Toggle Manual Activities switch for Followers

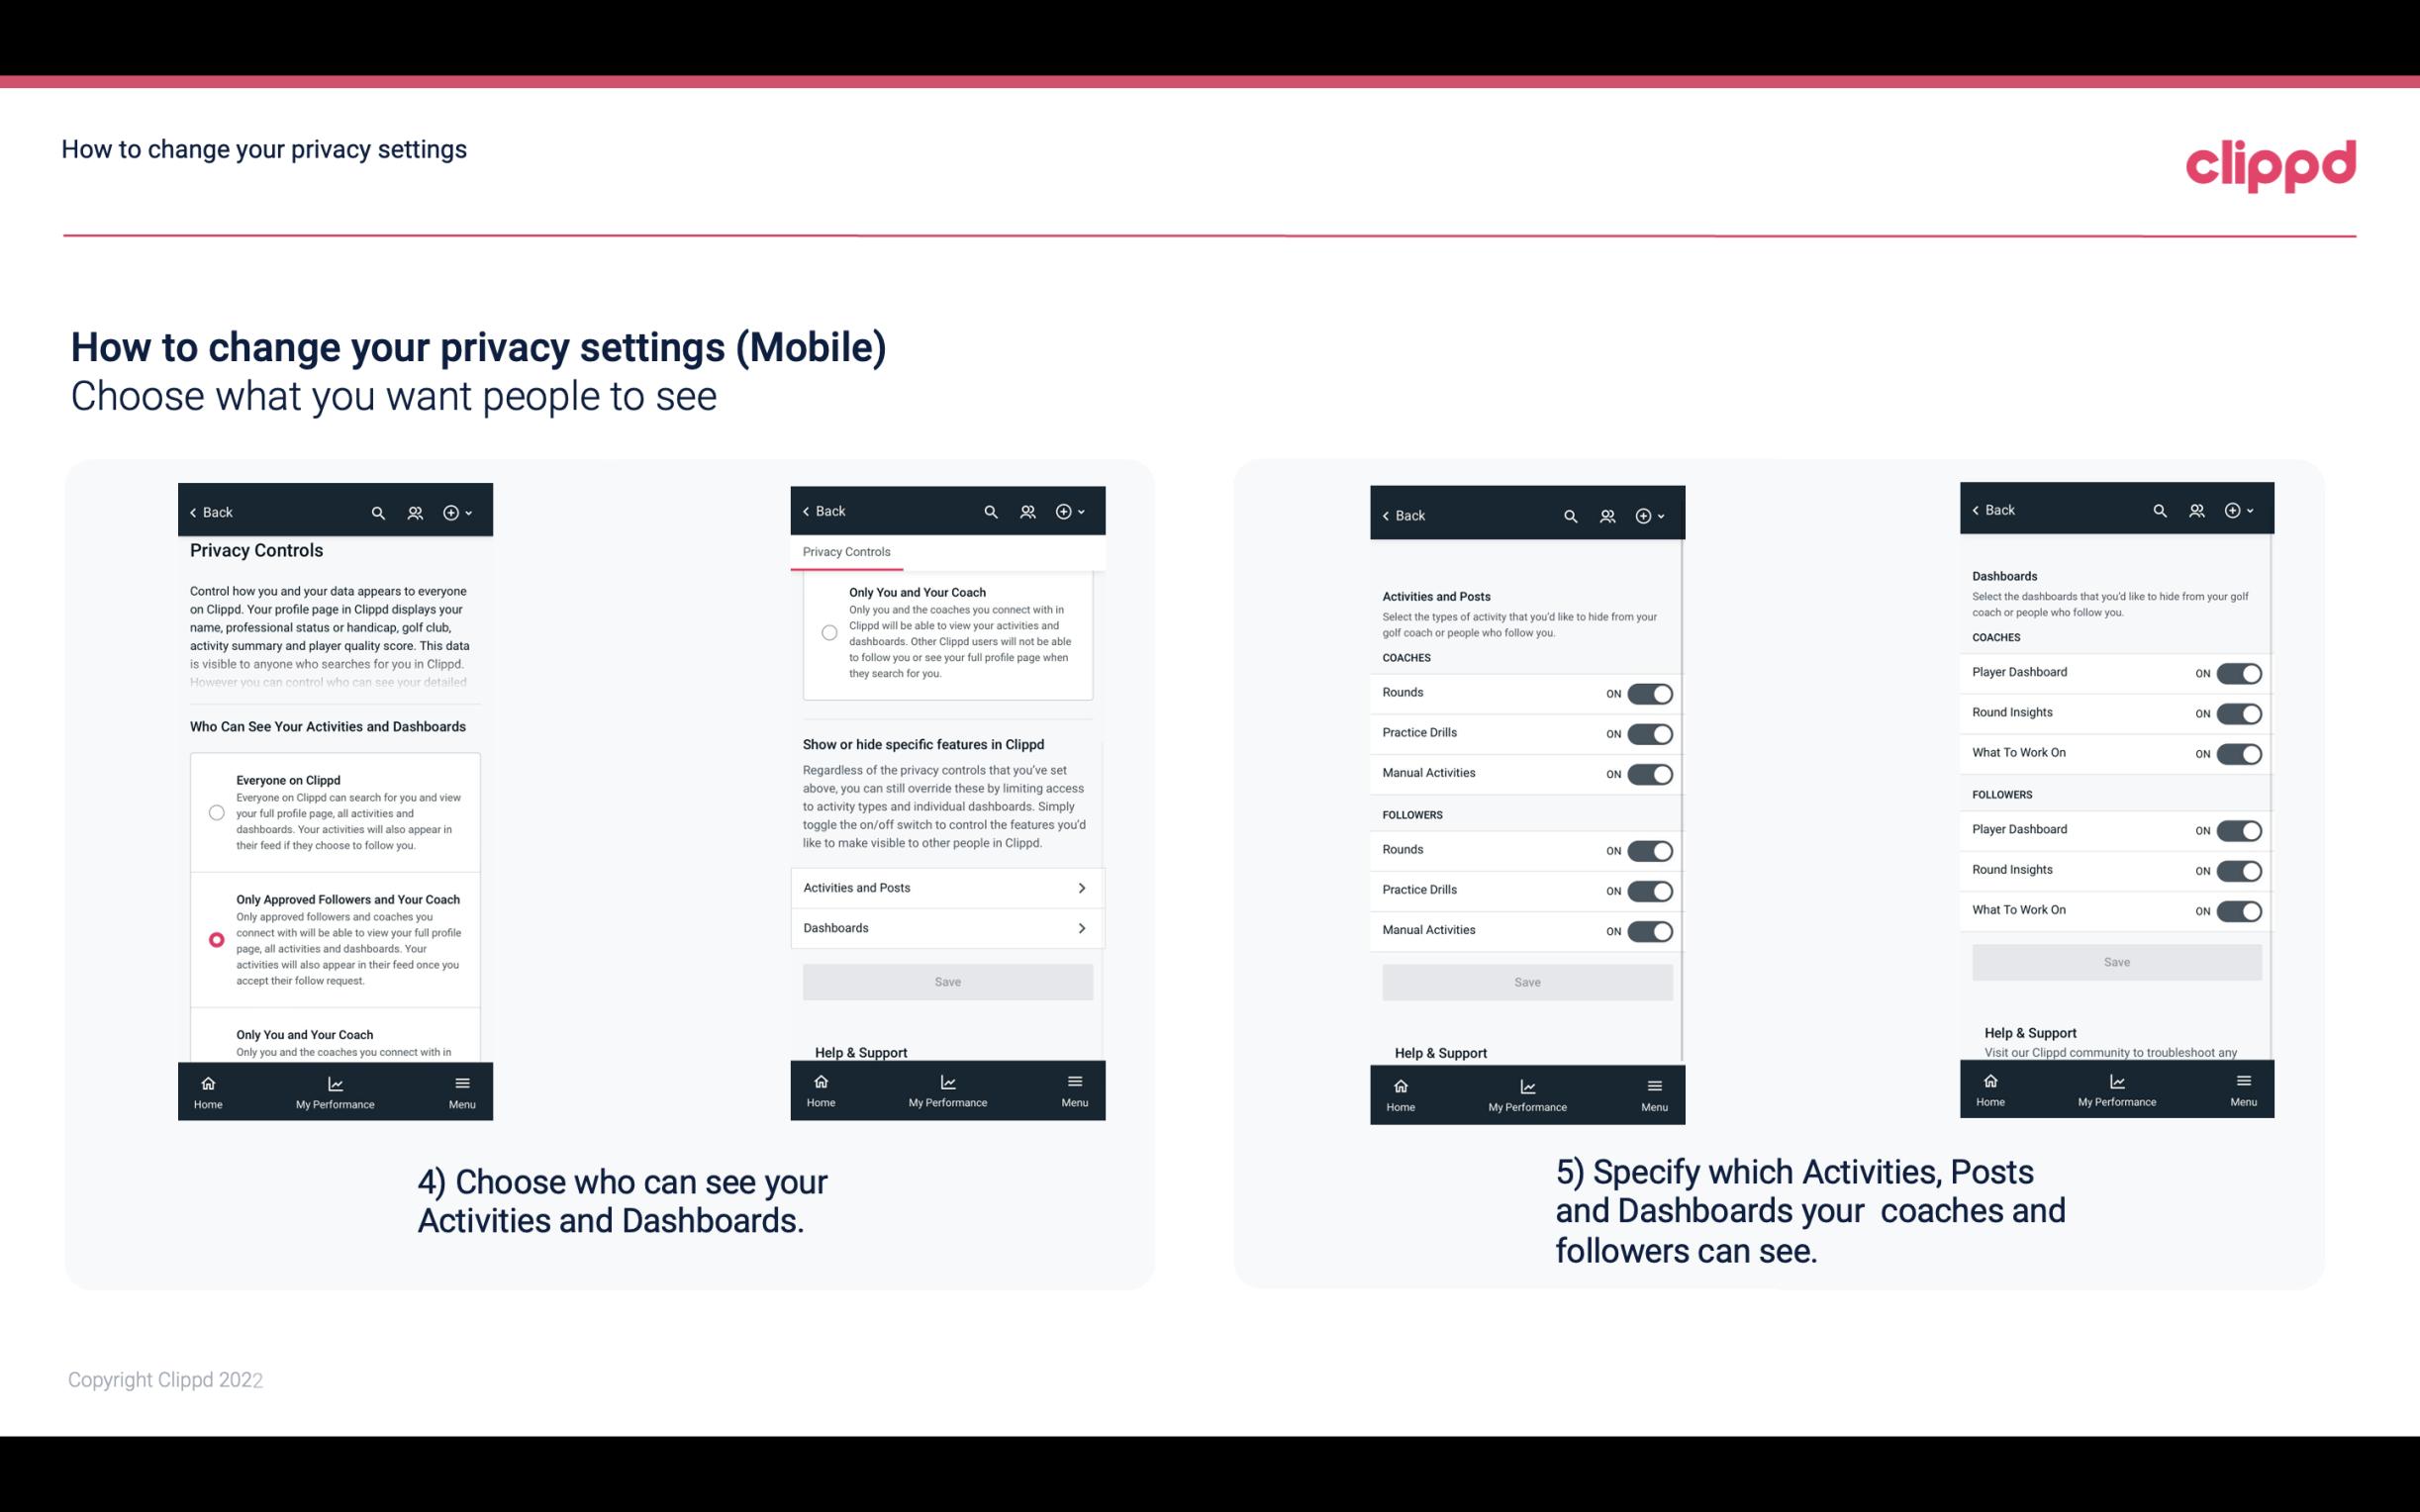1650,928
